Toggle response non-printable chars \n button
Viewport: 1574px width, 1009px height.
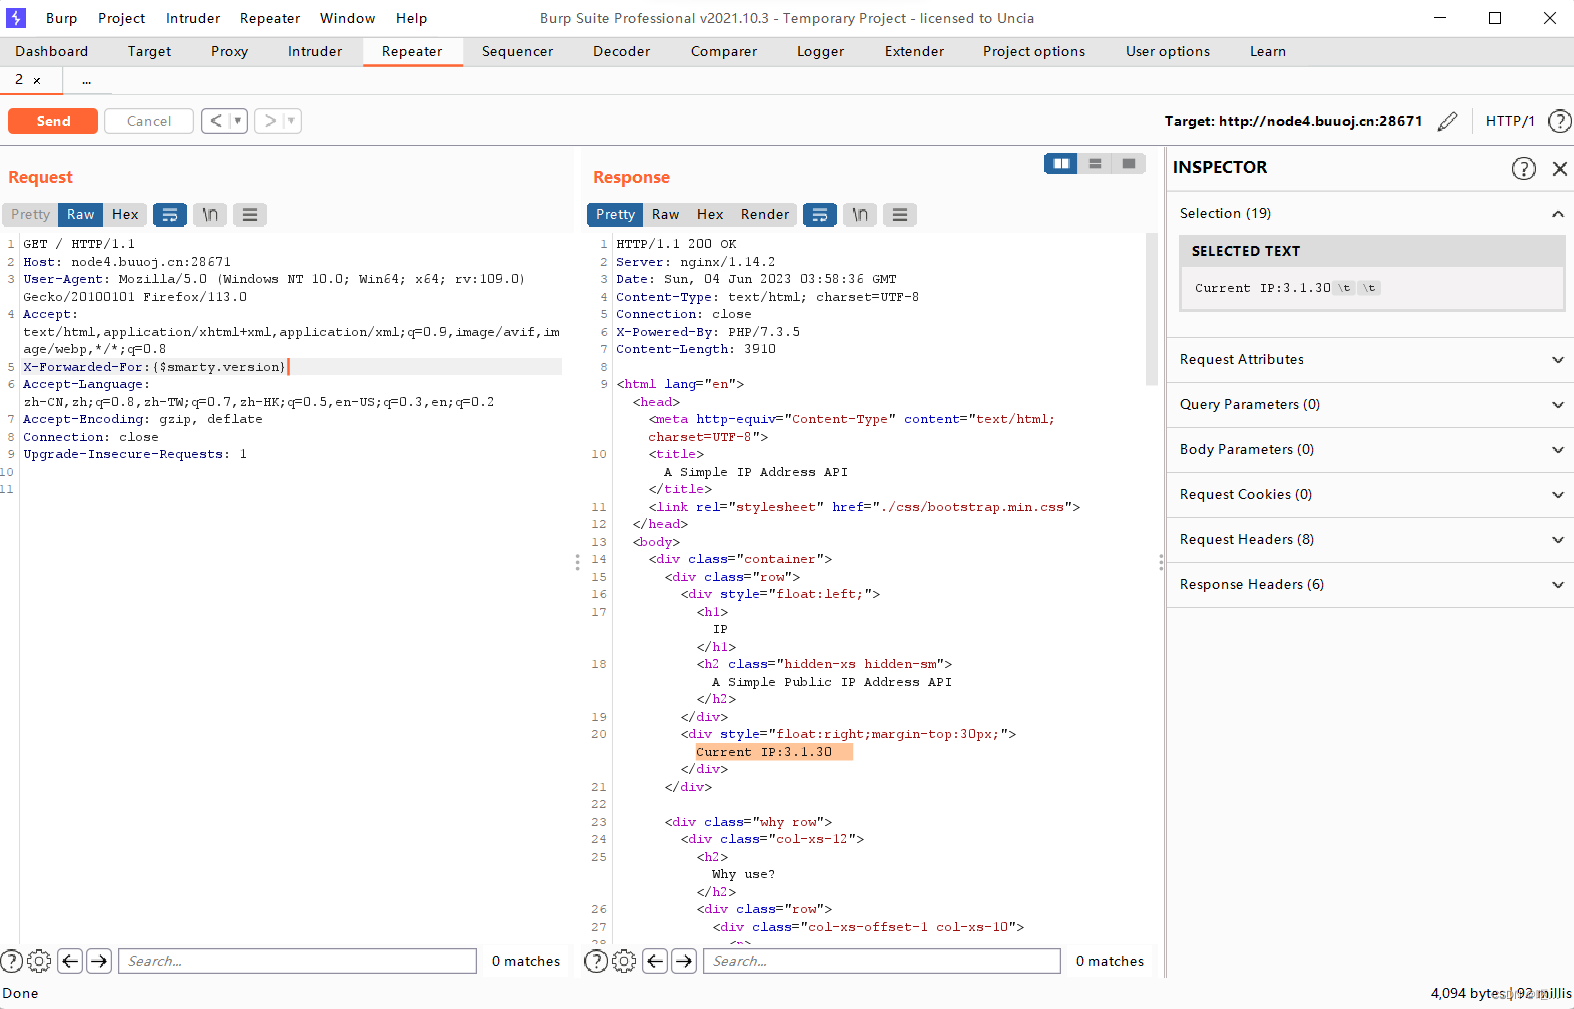[x=860, y=215]
